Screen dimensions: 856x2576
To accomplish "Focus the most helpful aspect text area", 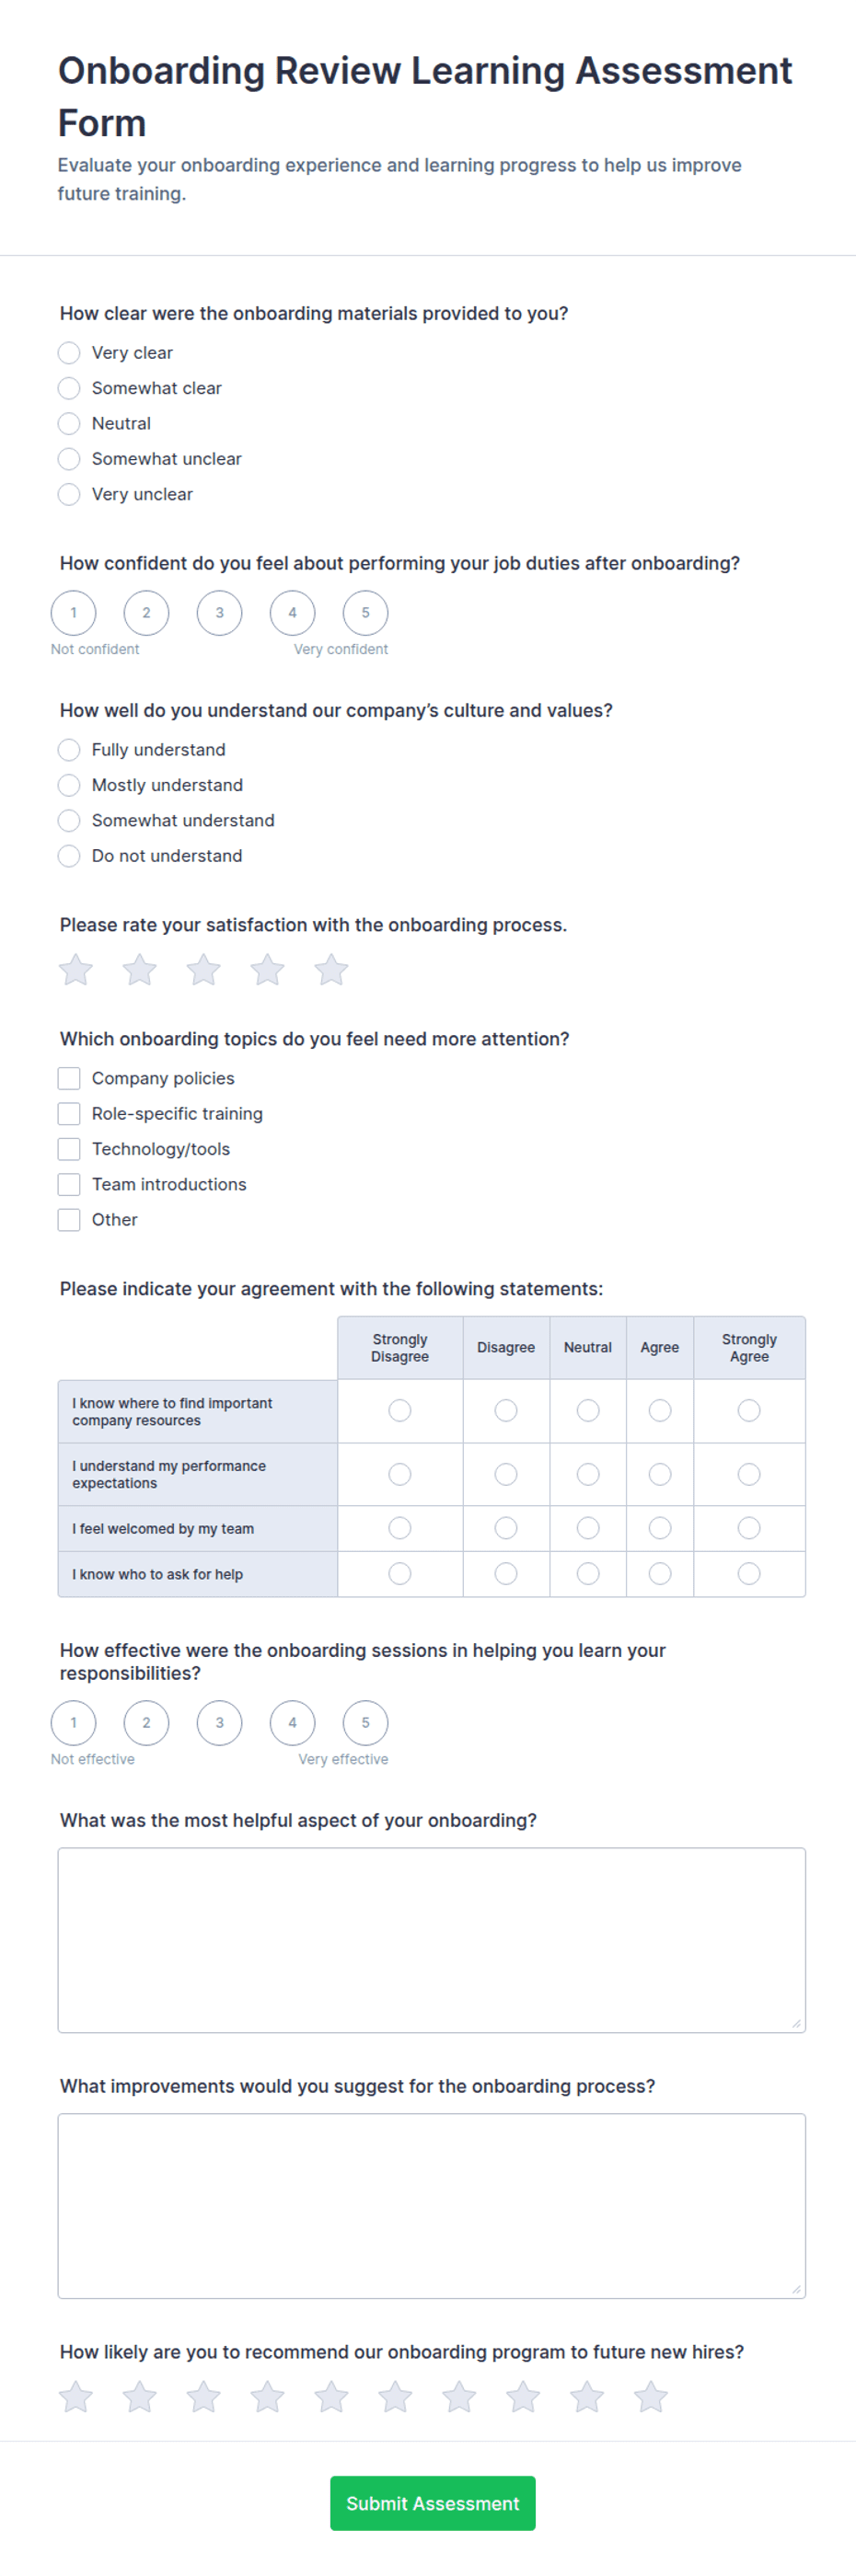I will click(x=432, y=1939).
